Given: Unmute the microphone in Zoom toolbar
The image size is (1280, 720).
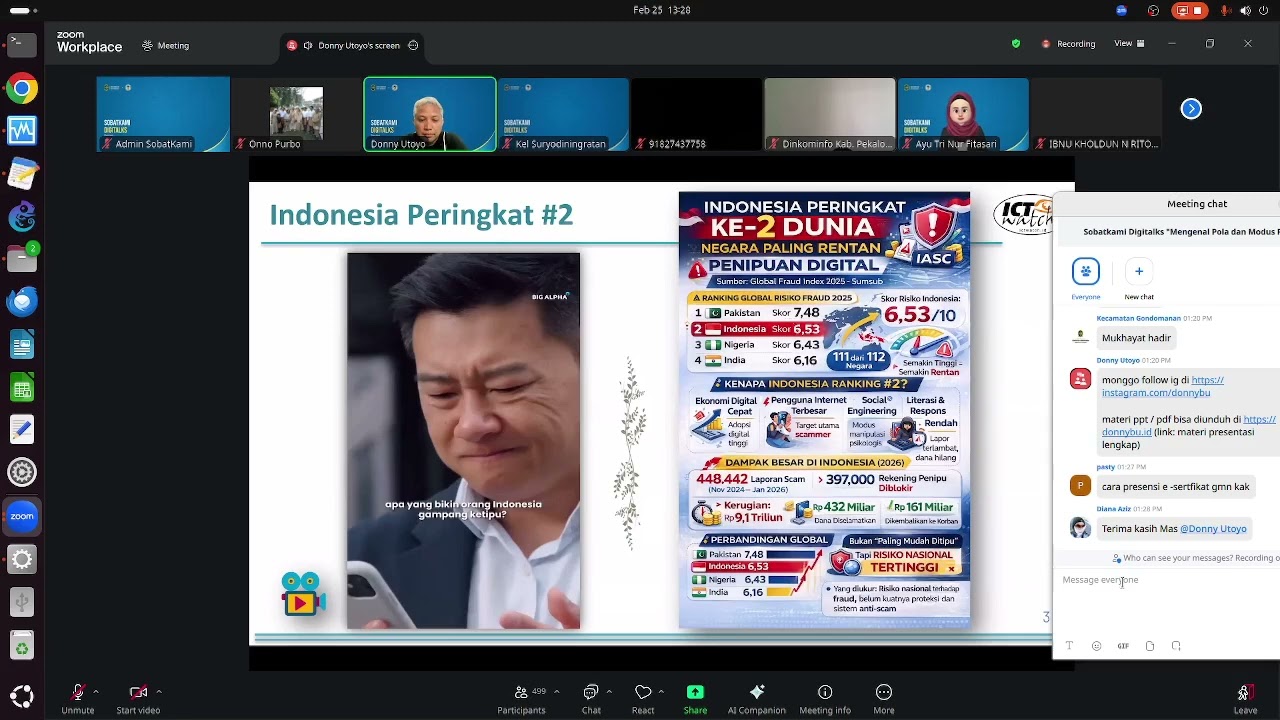Looking at the screenshot, I should tap(78, 697).
